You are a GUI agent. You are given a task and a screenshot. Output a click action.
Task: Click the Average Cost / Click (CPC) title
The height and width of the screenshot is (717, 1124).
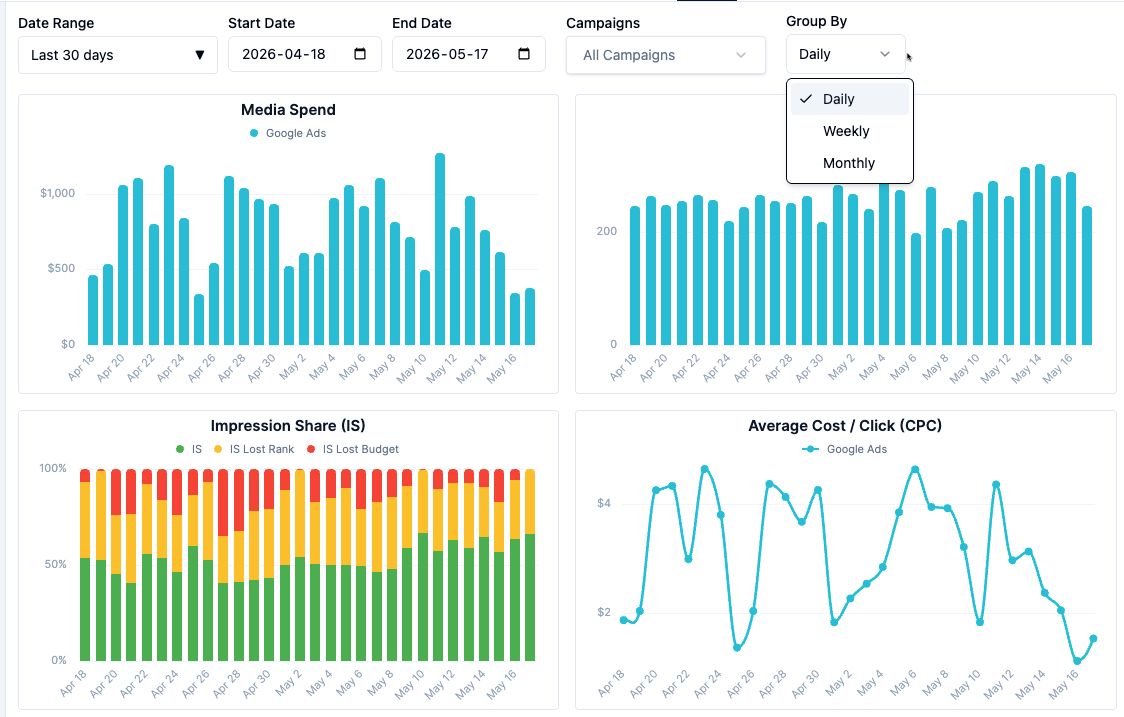[845, 426]
